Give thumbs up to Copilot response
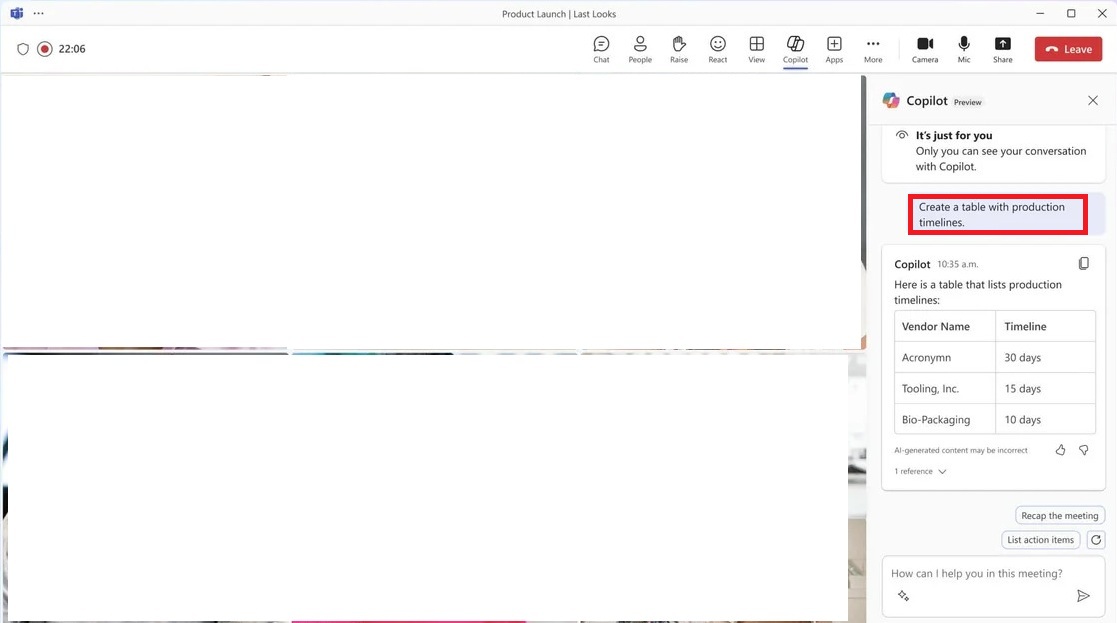This screenshot has width=1117, height=623. click(1060, 450)
